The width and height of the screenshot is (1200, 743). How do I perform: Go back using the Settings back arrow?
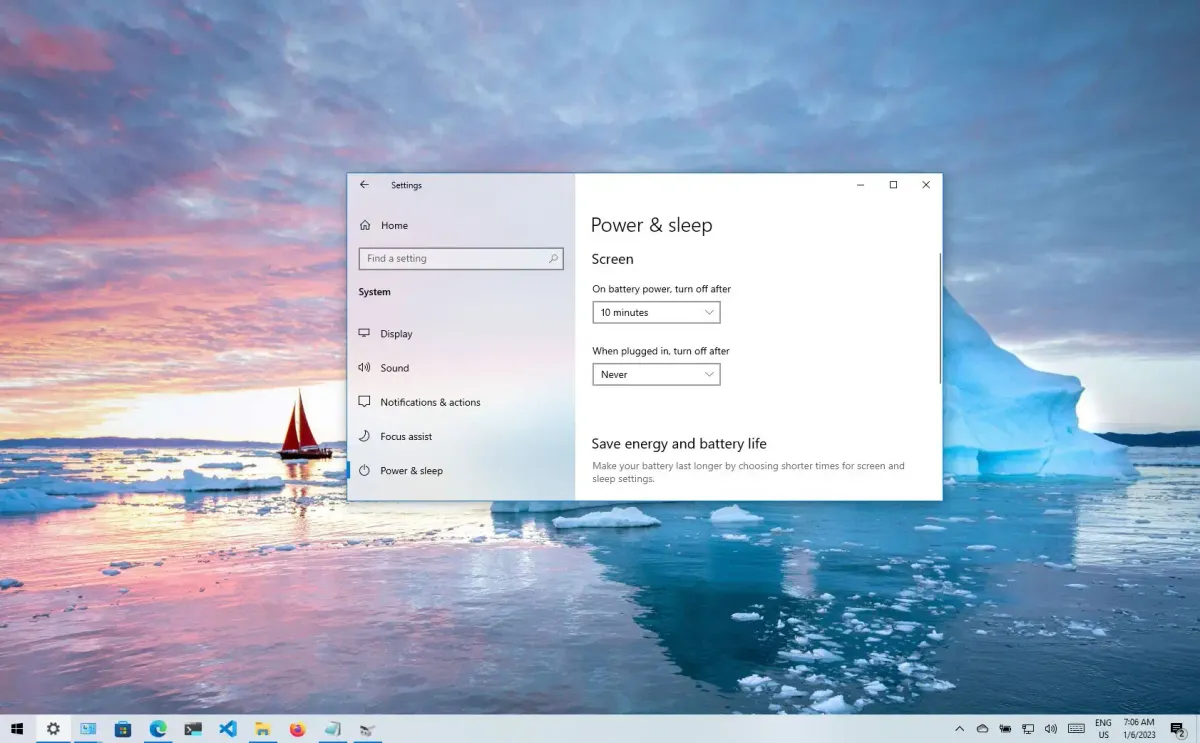coord(364,185)
